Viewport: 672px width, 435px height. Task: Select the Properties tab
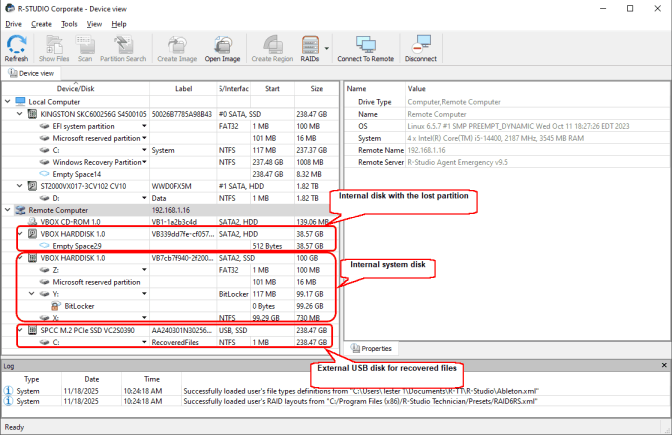tap(374, 348)
